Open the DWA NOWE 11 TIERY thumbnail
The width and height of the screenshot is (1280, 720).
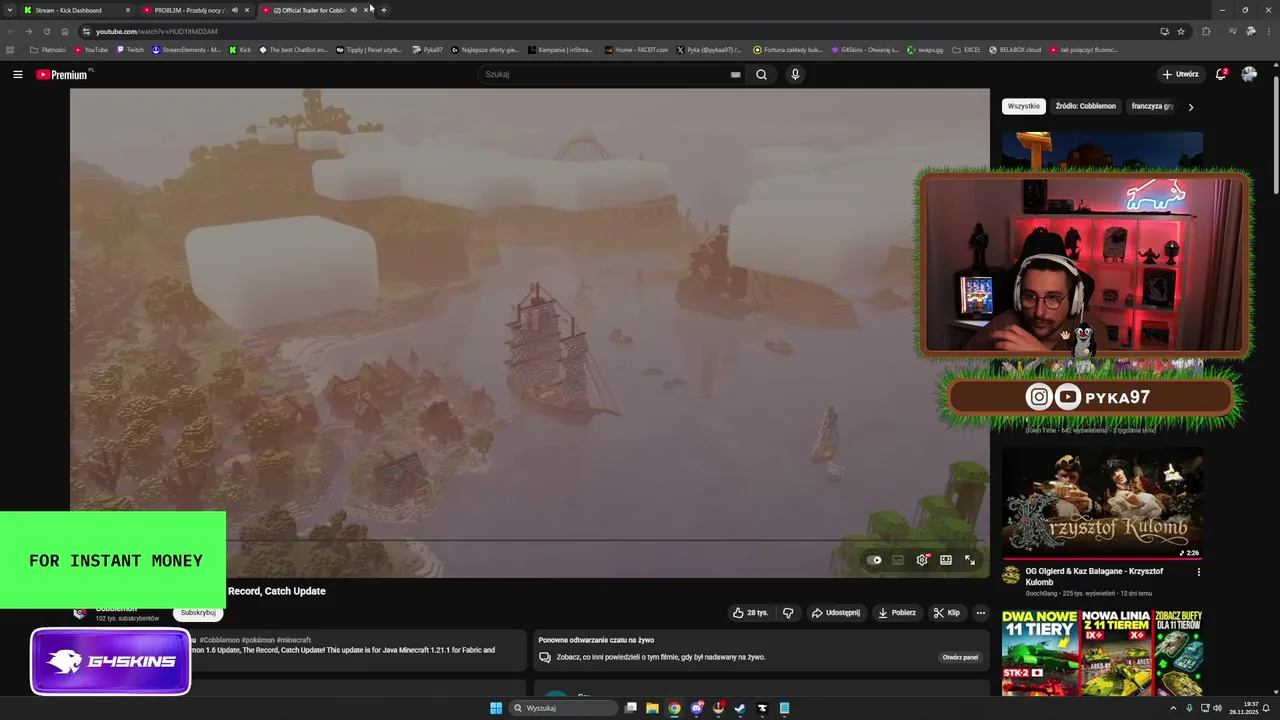point(1102,653)
